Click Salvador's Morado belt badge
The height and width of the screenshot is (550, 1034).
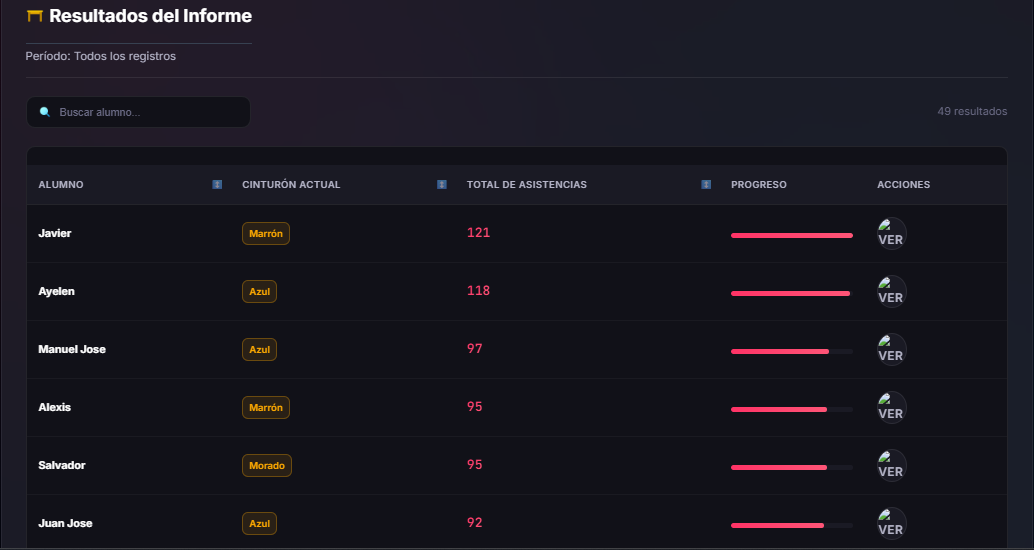[266, 466]
